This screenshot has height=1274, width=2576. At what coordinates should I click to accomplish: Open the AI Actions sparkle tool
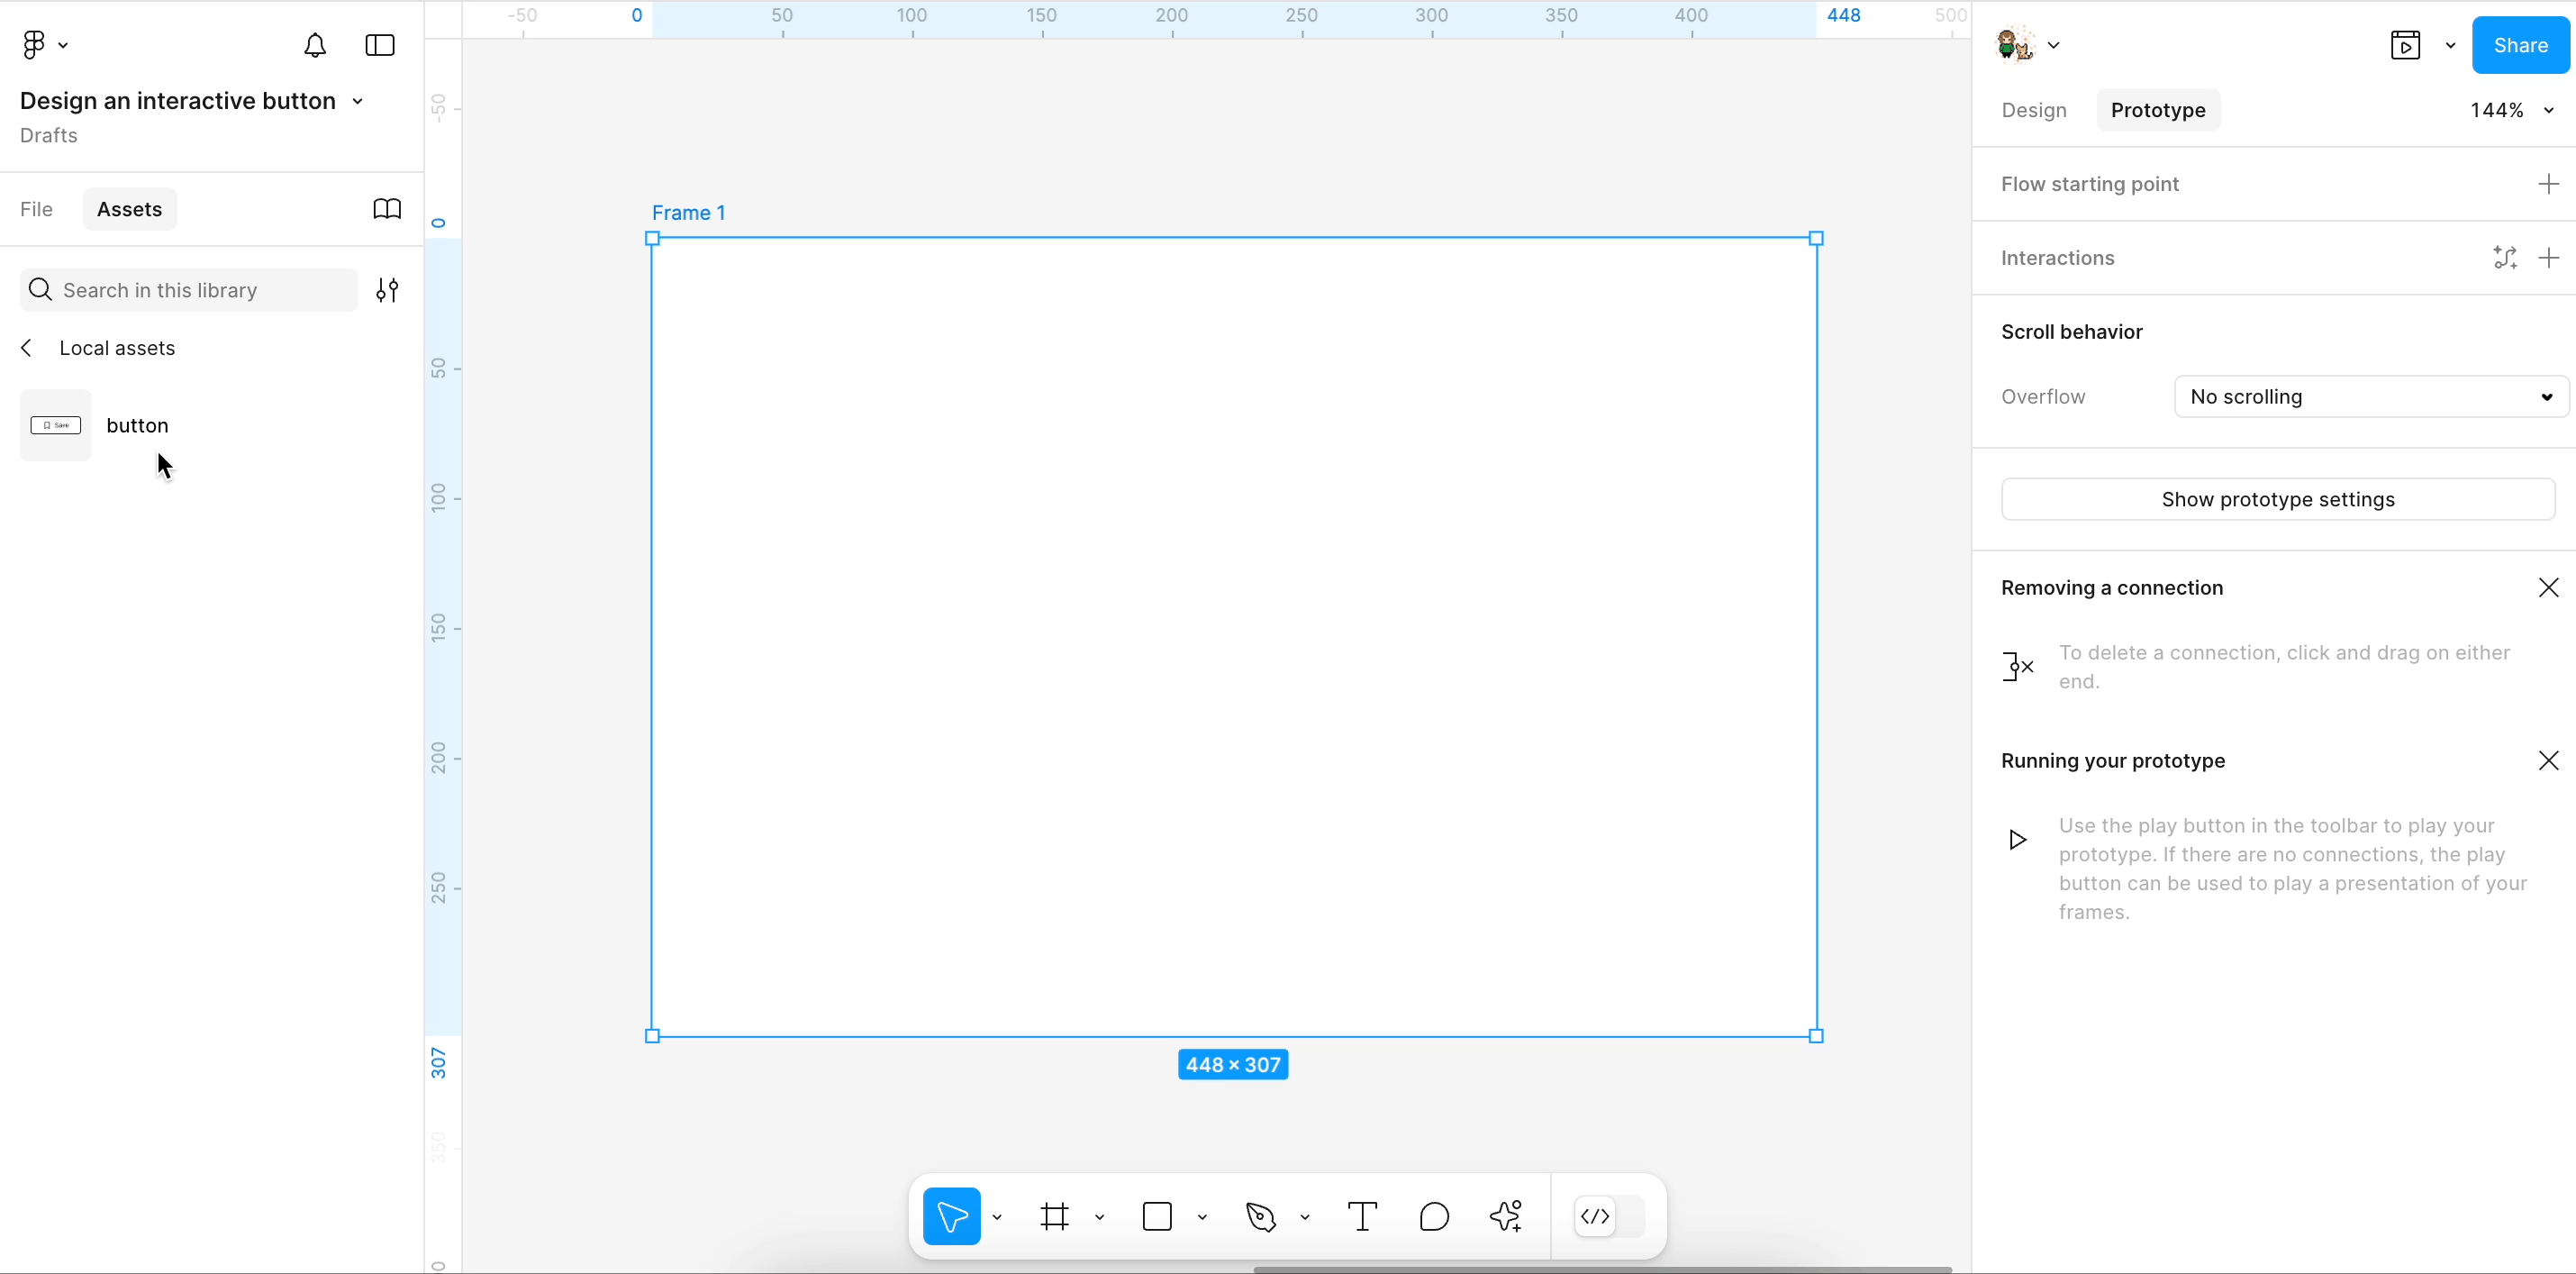[1506, 1217]
